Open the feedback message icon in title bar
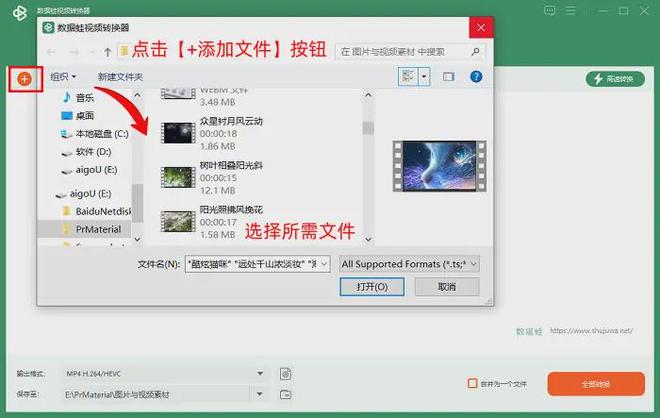Screen dimensions: 660x418 point(549,11)
